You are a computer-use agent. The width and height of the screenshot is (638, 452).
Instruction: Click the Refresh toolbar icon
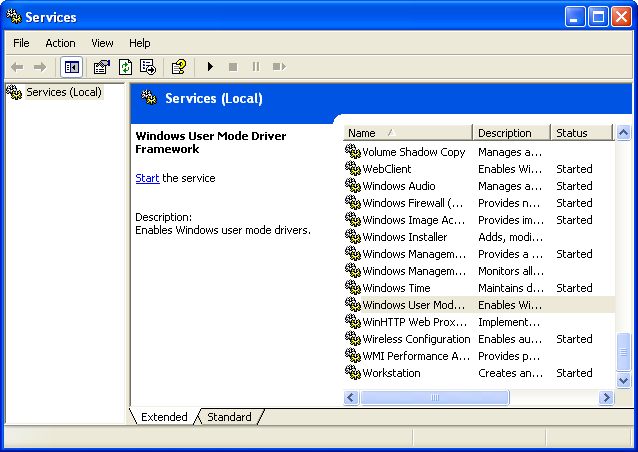(x=125, y=67)
